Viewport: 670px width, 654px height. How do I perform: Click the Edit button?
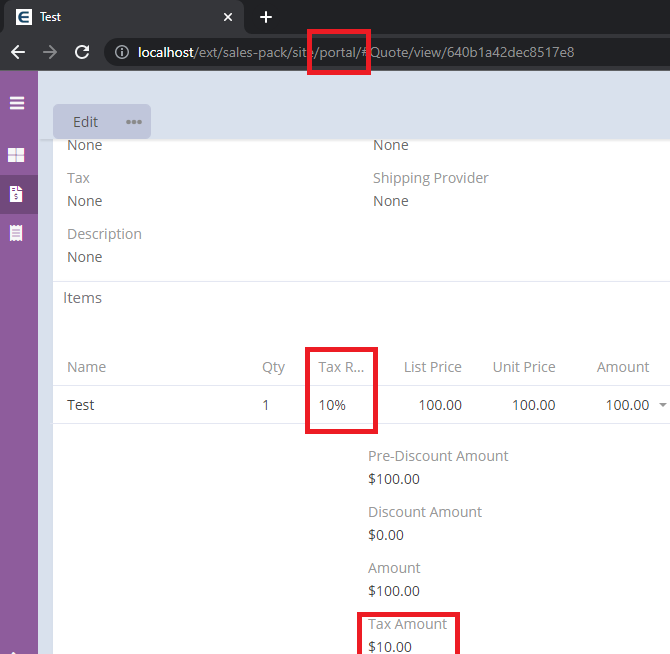click(86, 122)
